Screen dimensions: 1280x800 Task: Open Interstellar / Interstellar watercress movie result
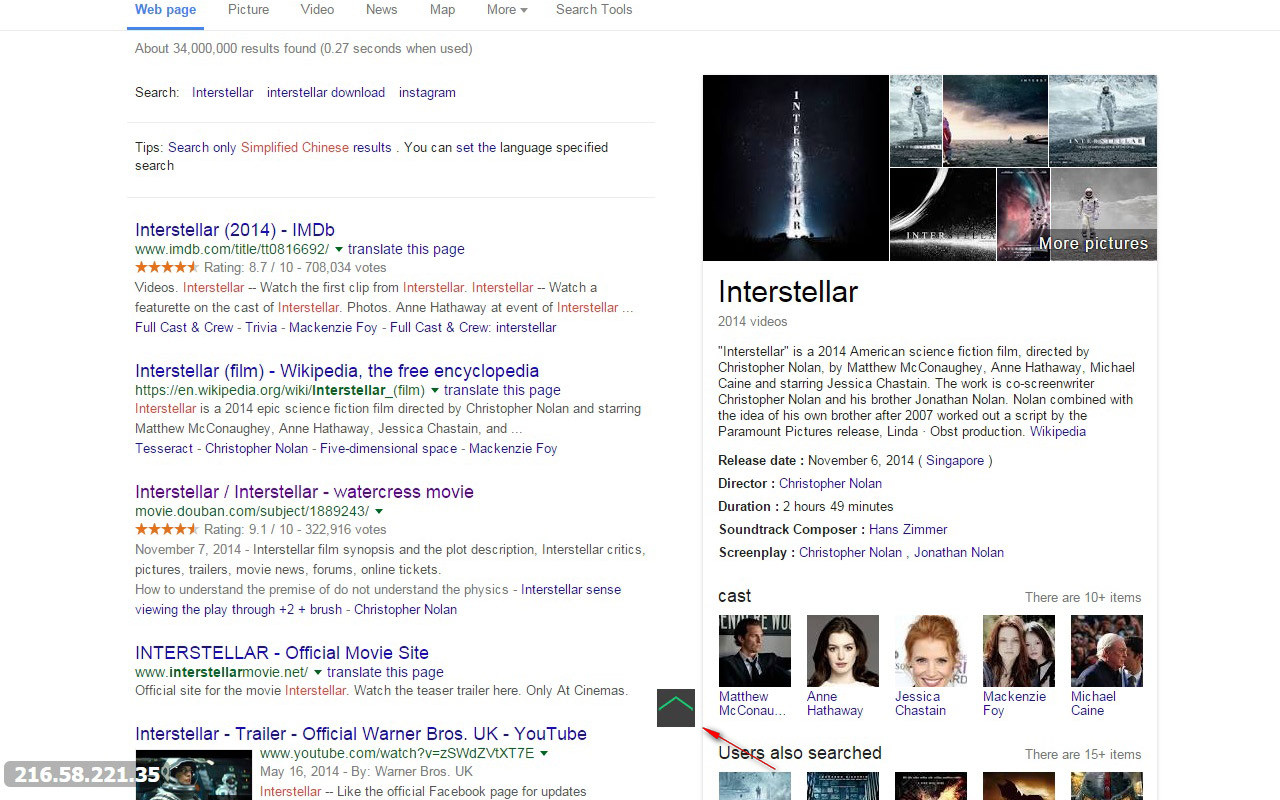304,492
